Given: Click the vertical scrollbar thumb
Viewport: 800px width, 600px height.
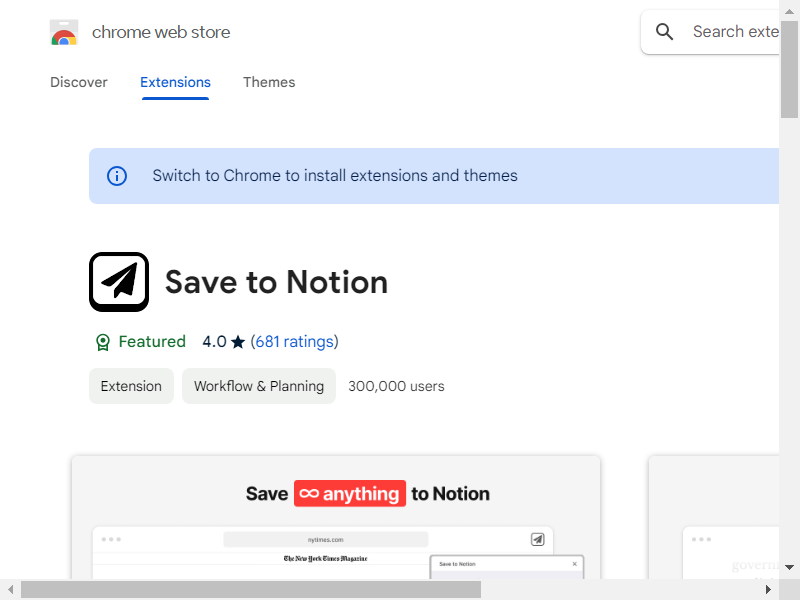Looking at the screenshot, I should [789, 70].
